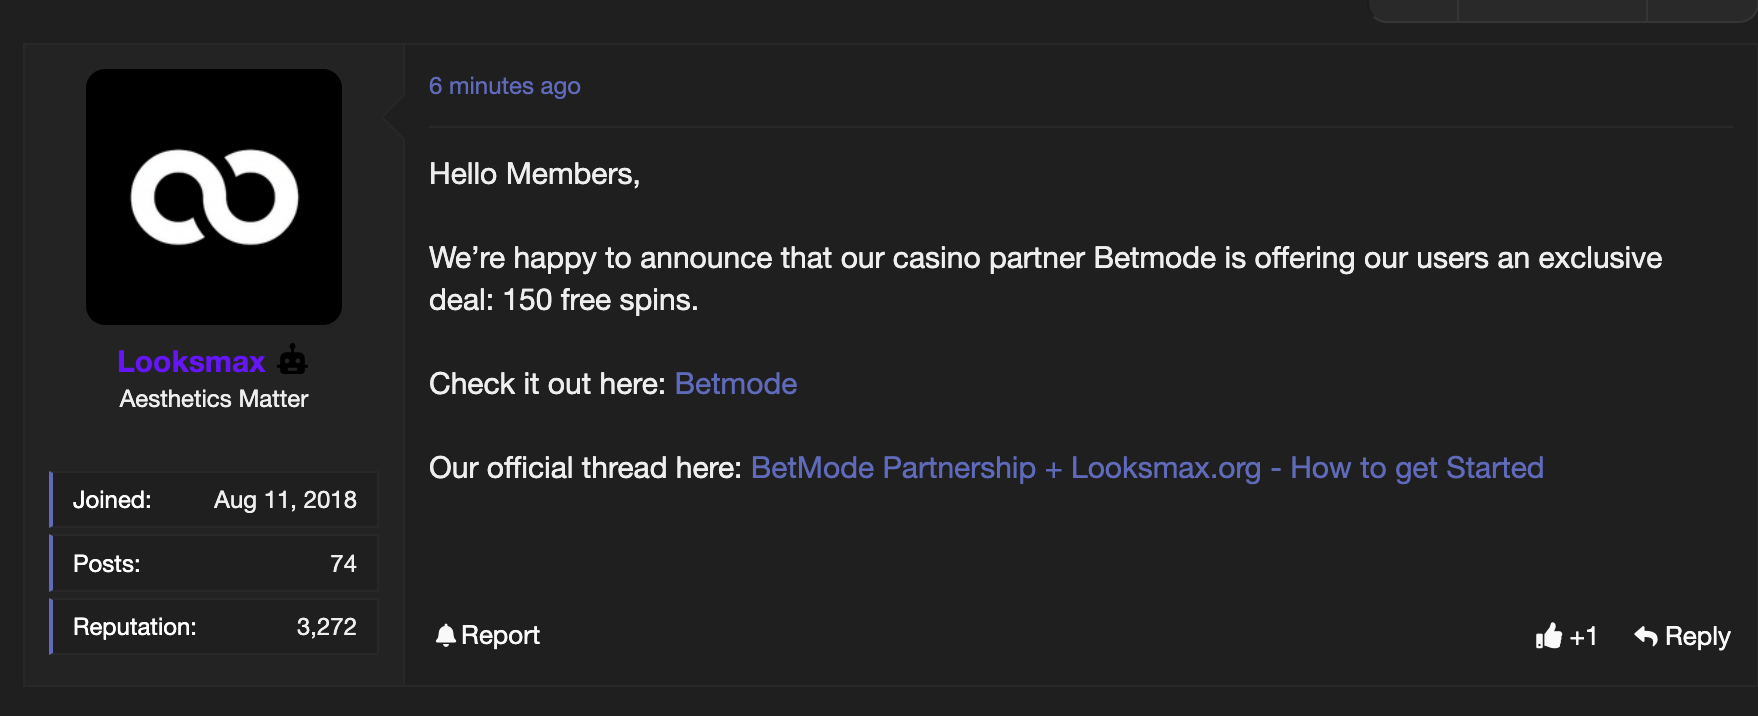Click the +1 like count
This screenshot has width=1758, height=716.
pos(1584,636)
